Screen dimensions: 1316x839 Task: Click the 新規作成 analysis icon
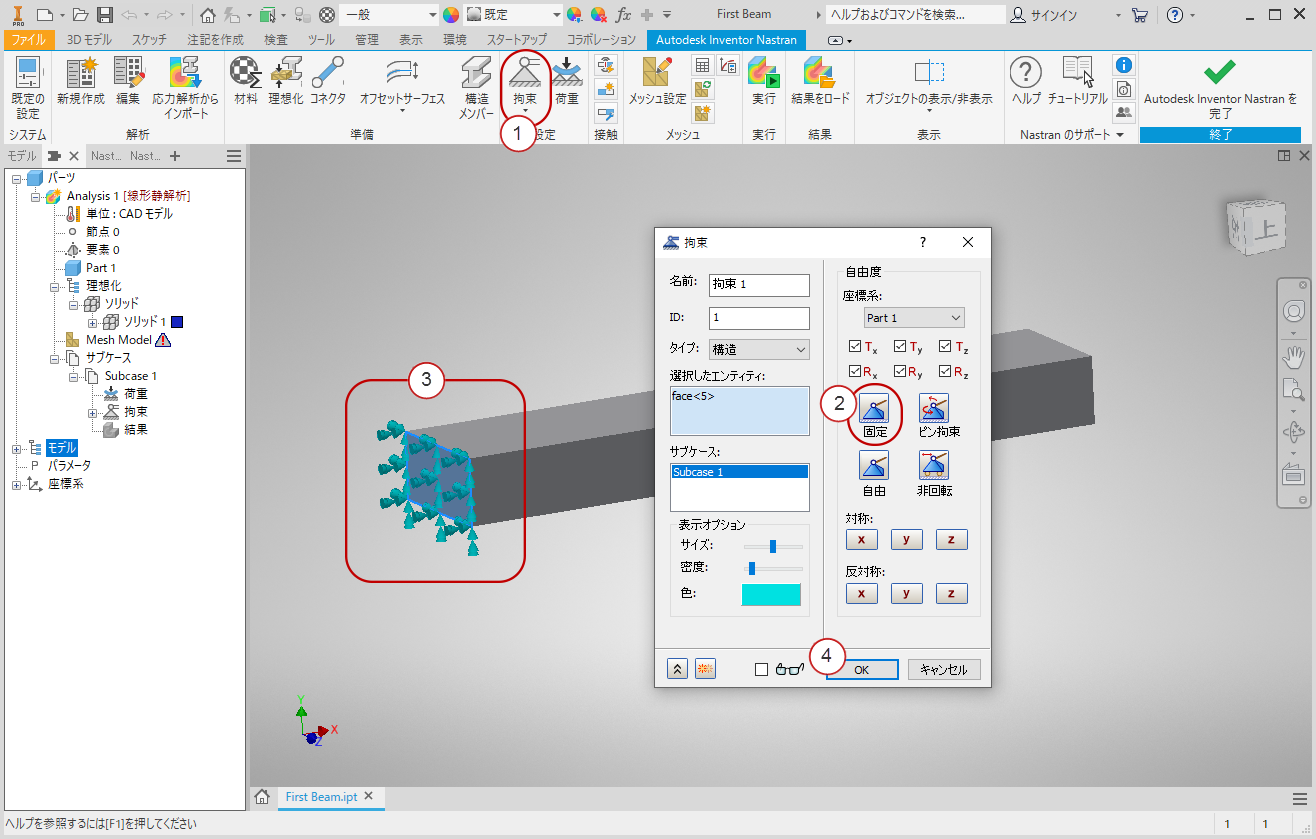coord(81,81)
